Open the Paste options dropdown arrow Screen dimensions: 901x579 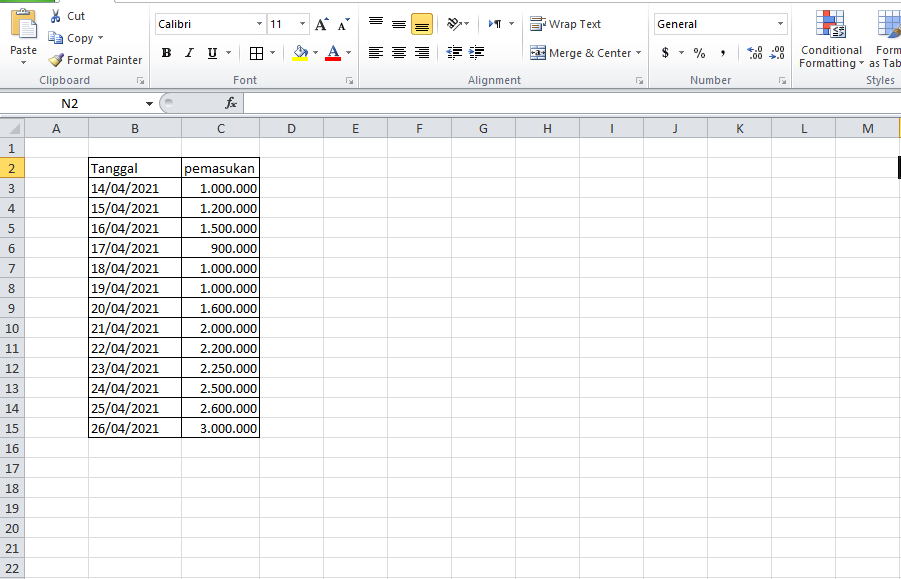coord(24,63)
